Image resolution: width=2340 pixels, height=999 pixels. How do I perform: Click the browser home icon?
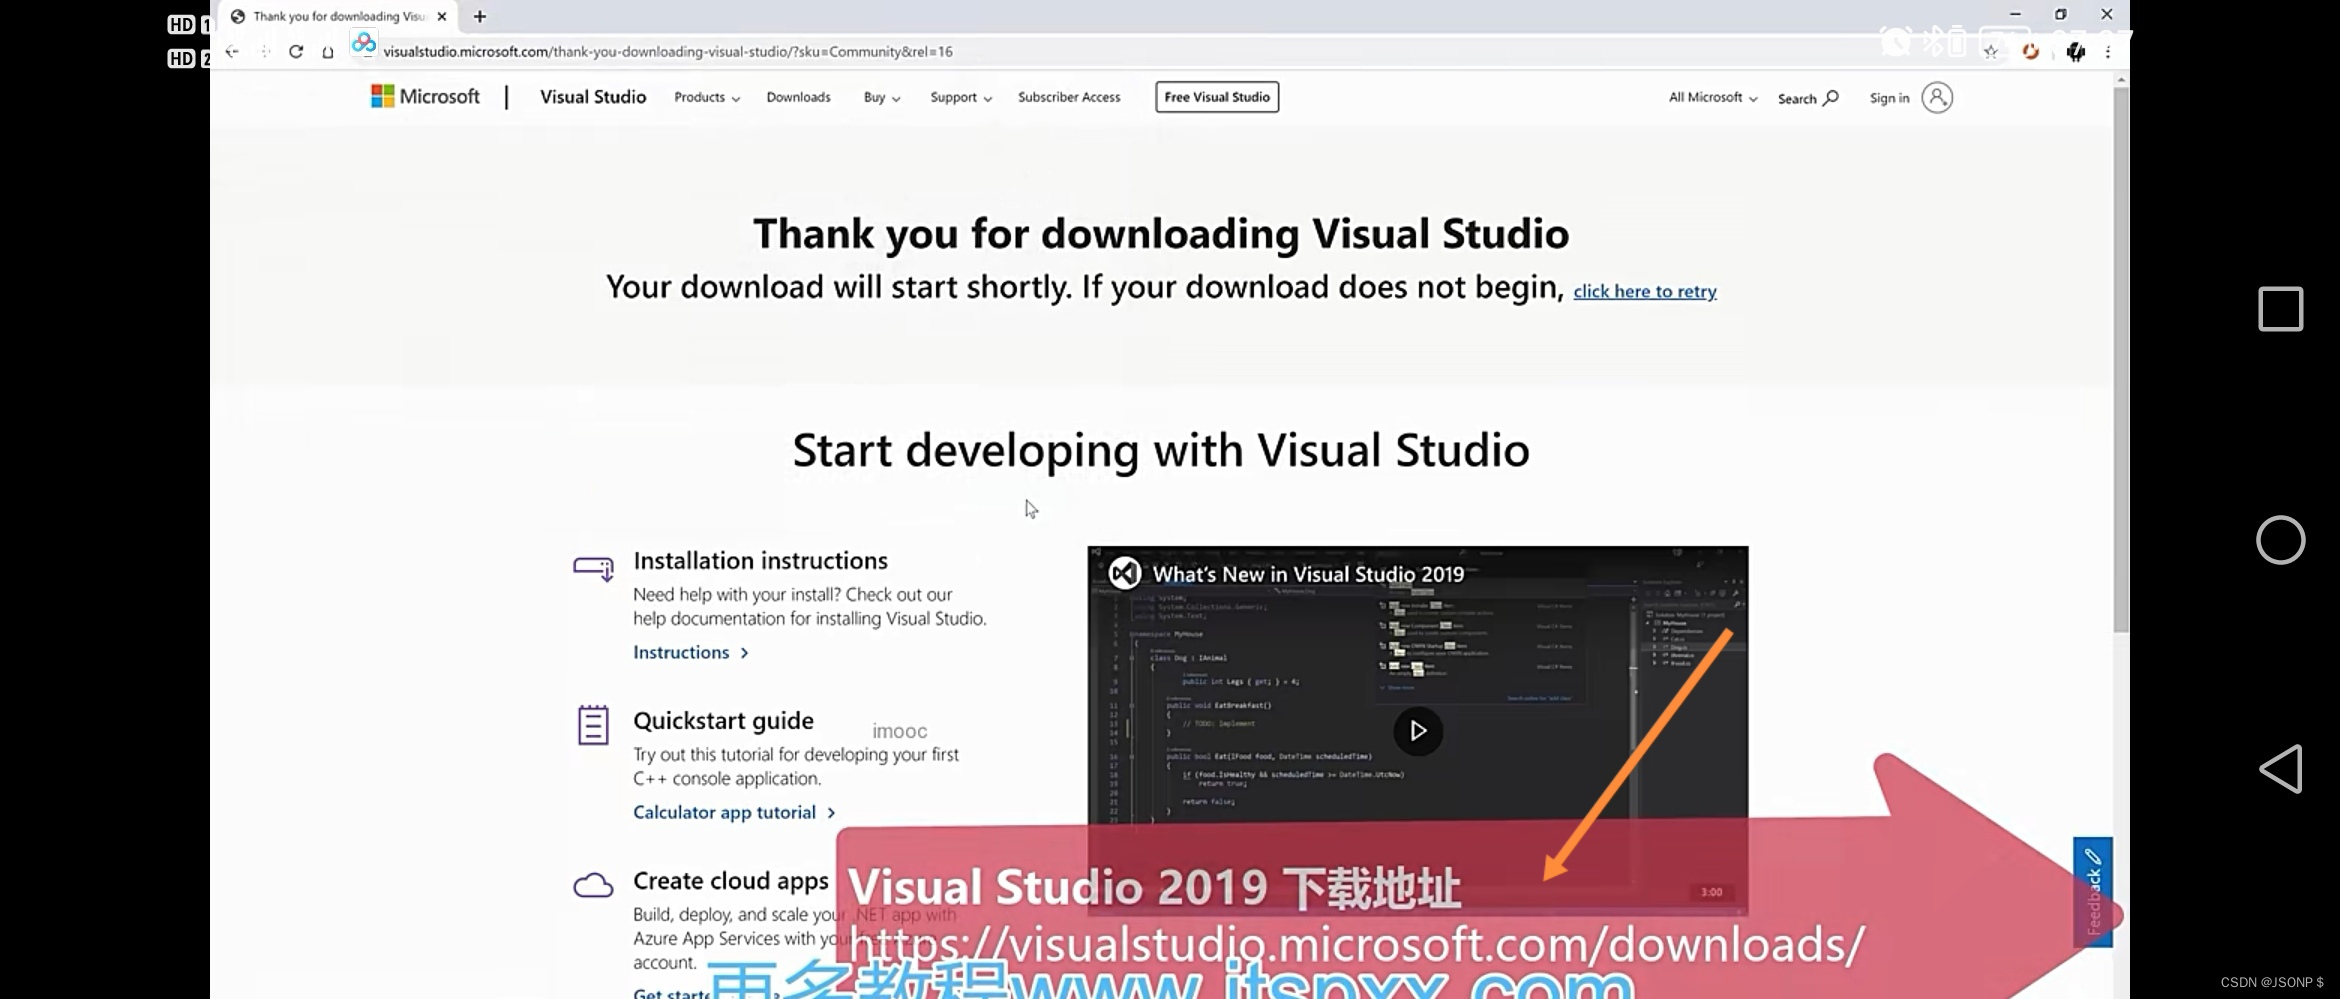click(328, 52)
